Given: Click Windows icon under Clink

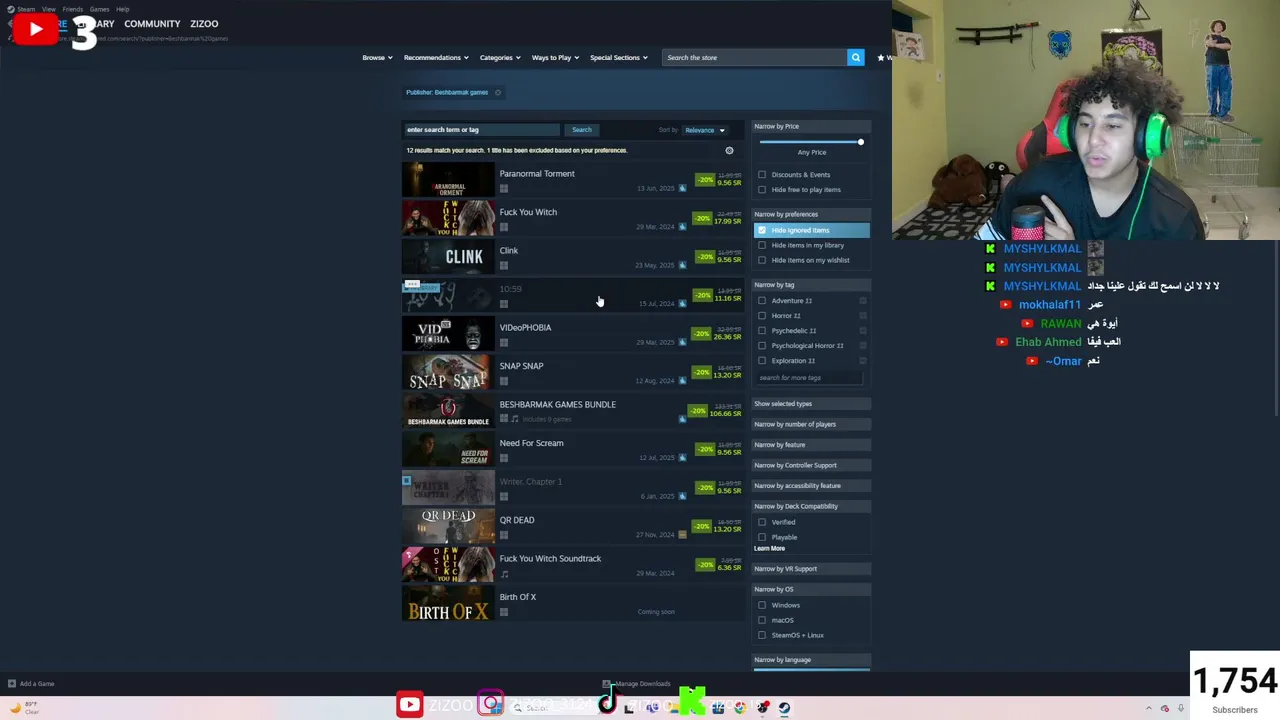Looking at the screenshot, I should 504,265.
